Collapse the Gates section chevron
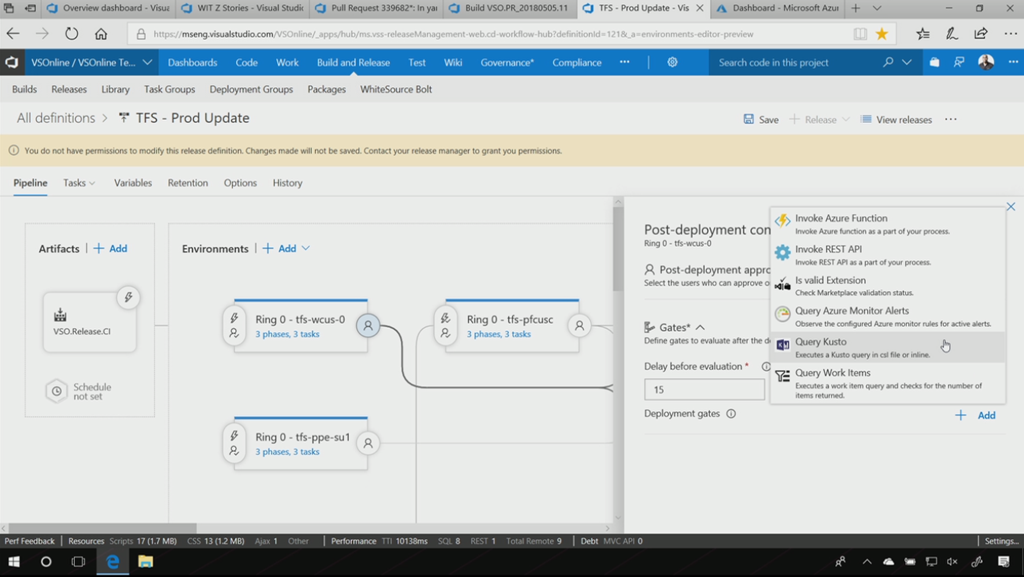Screen dimensions: 1024x577 700,328
